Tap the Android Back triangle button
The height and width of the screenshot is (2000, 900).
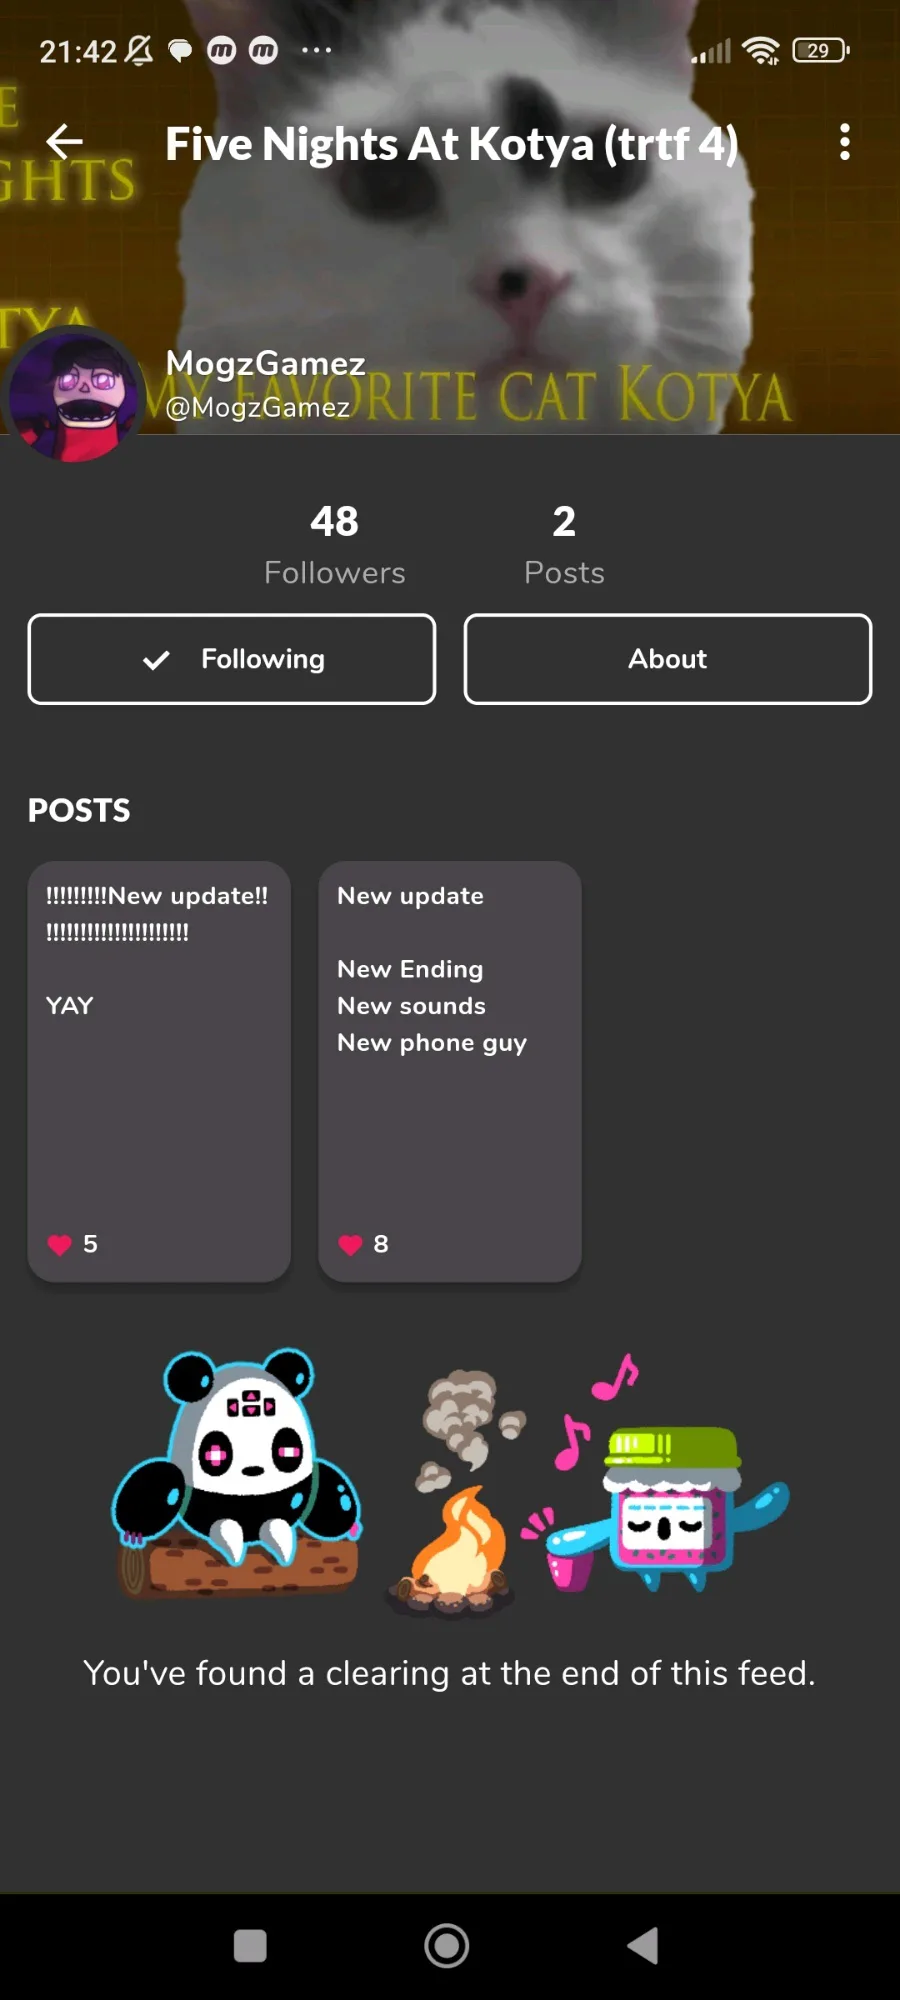tap(643, 1946)
